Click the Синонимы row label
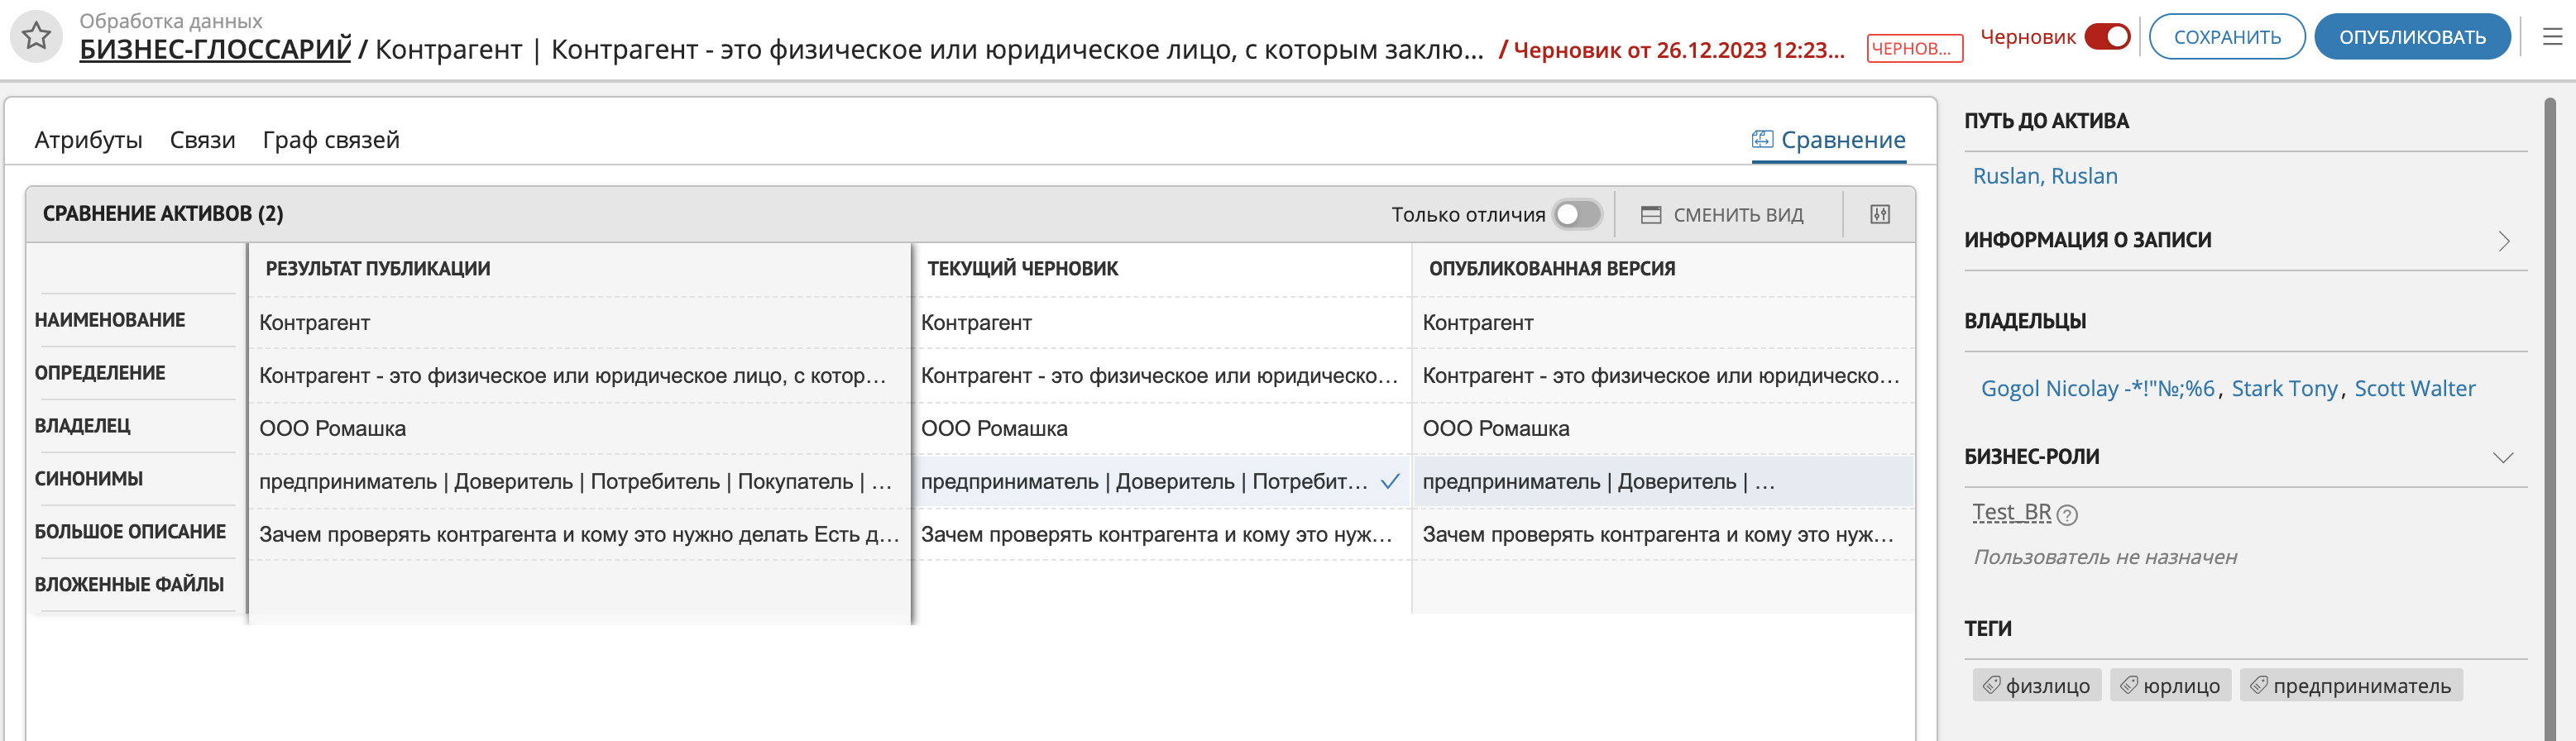The height and width of the screenshot is (741, 2576). [89, 479]
